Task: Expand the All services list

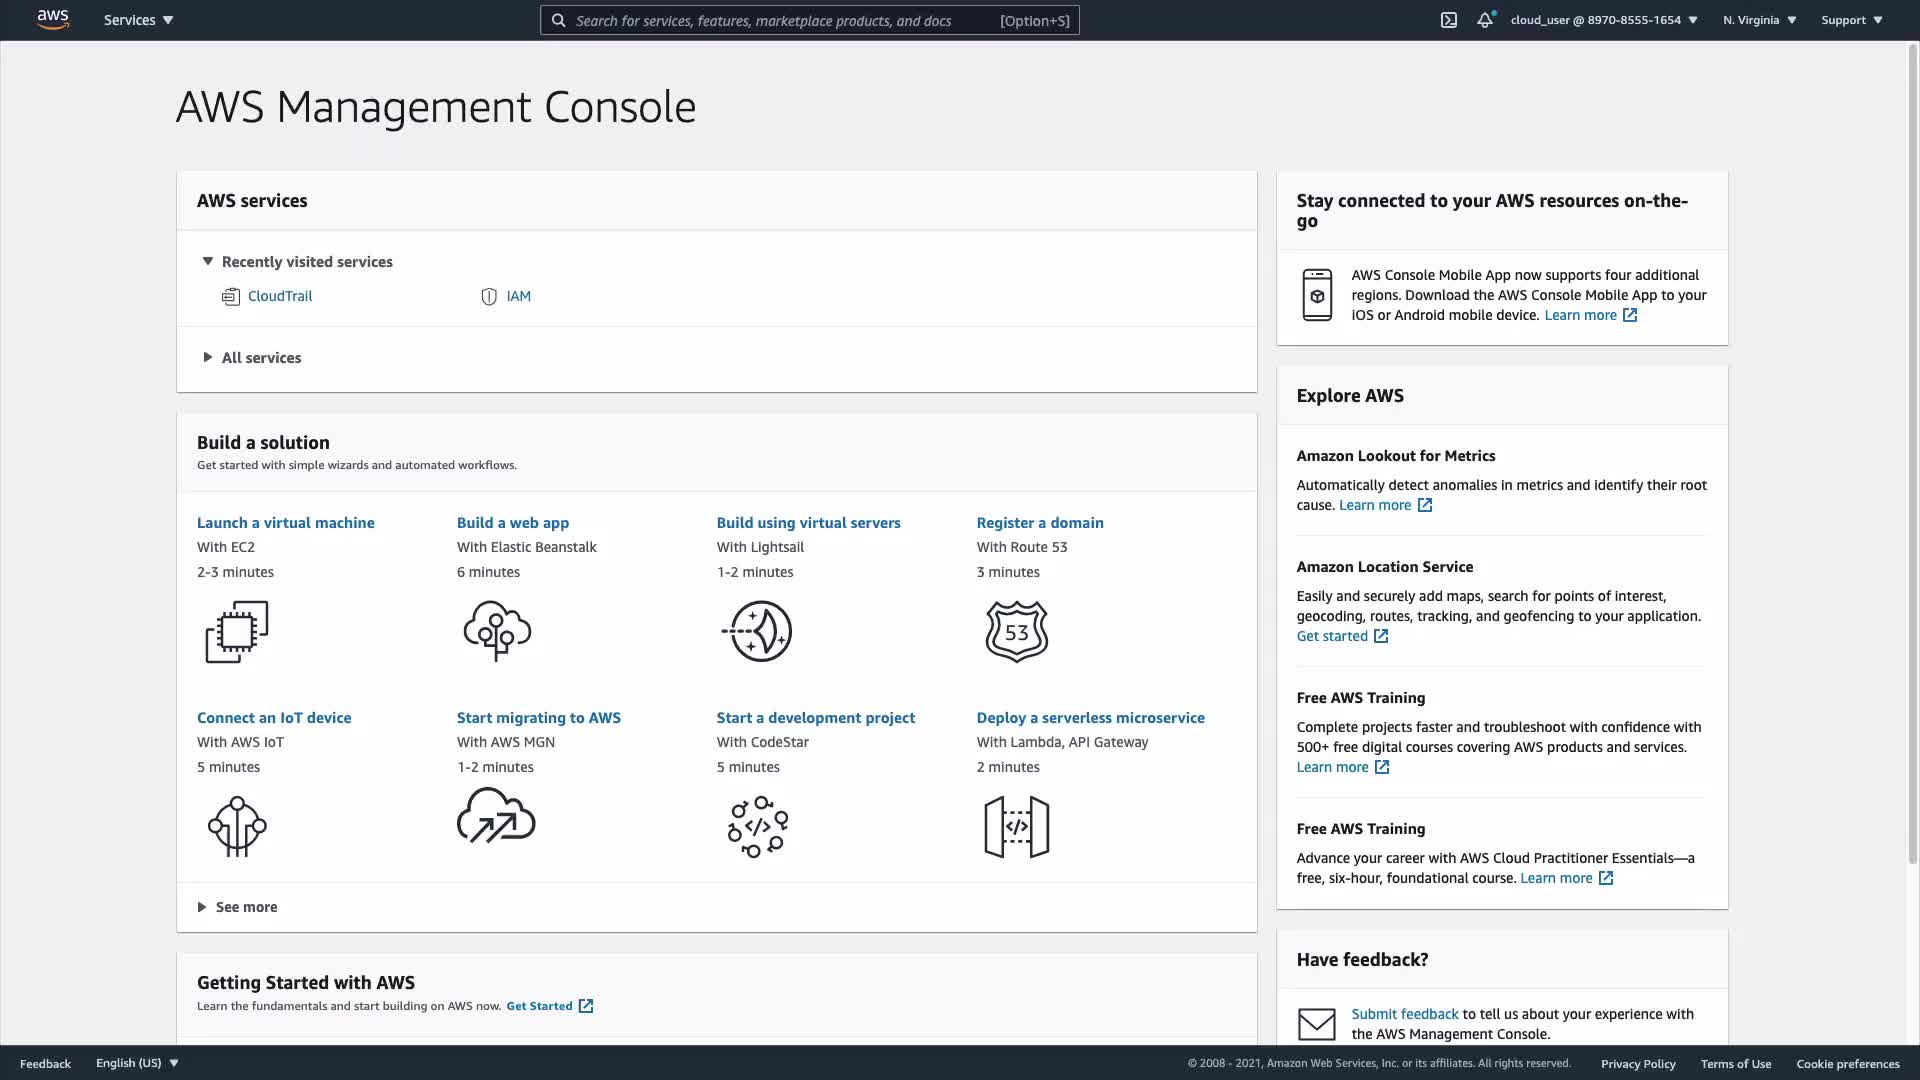Action: point(208,358)
